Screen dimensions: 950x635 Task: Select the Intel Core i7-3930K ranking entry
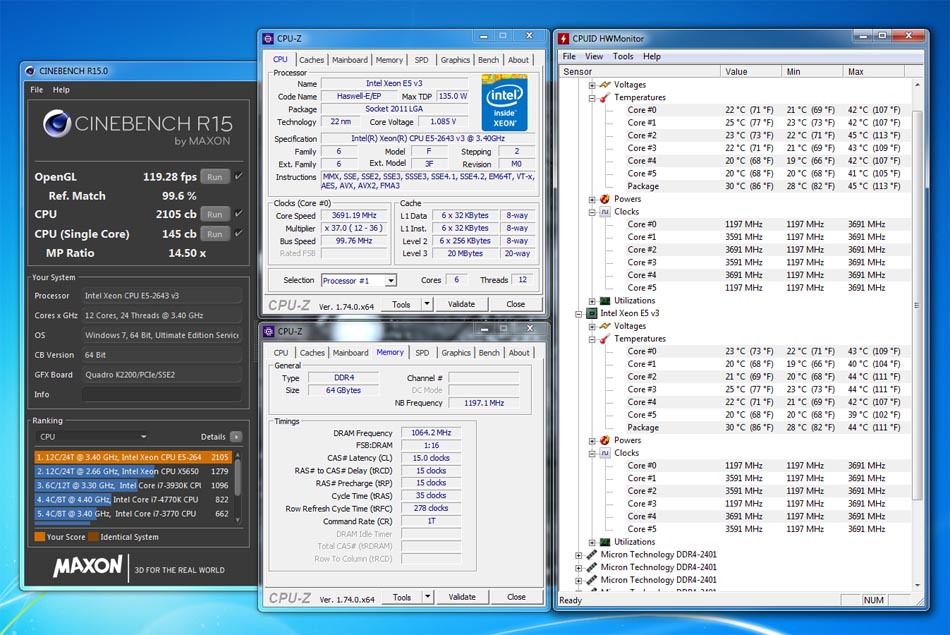[x=133, y=485]
